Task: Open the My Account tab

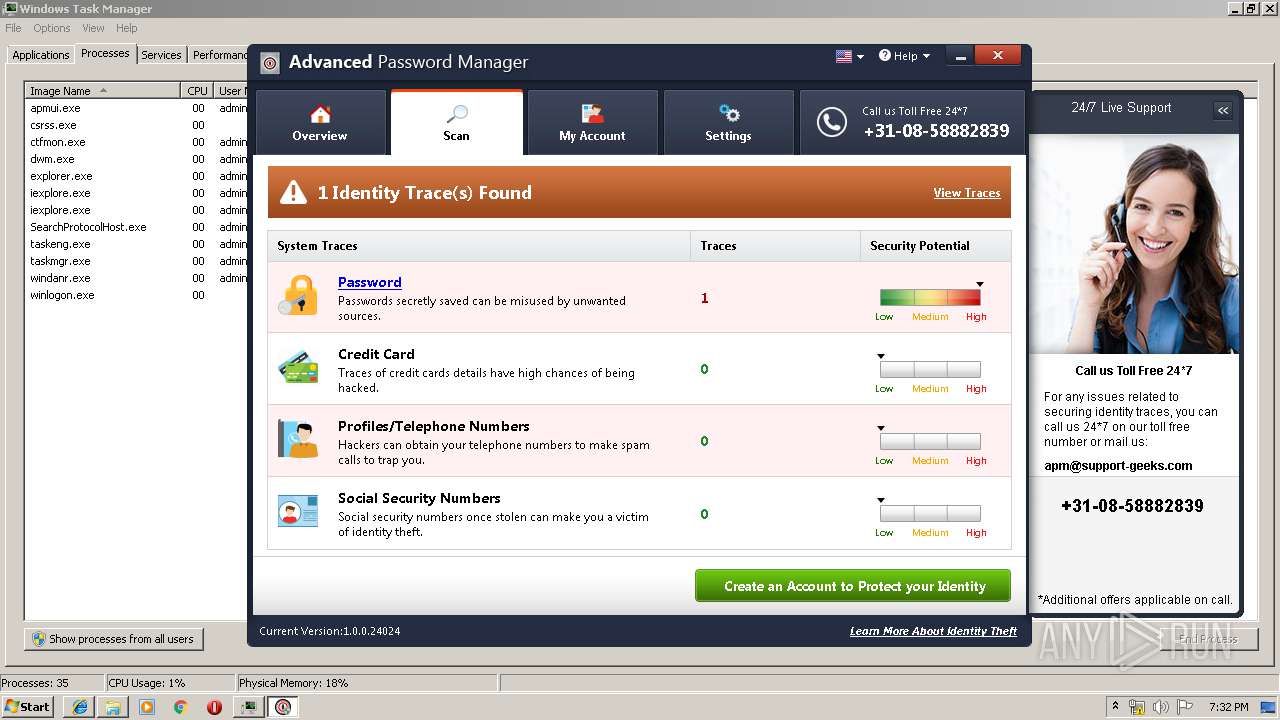Action: (592, 123)
